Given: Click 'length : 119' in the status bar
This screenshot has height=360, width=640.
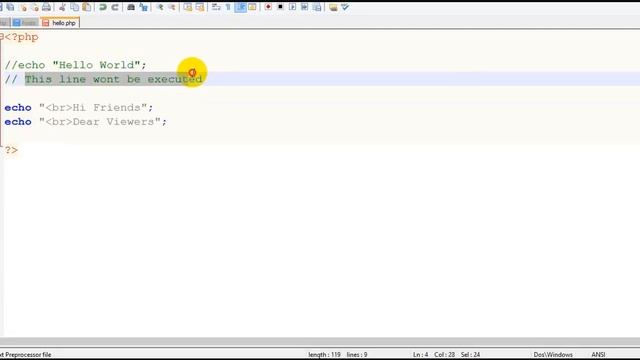Looking at the screenshot, I should pyautogui.click(x=324, y=355).
